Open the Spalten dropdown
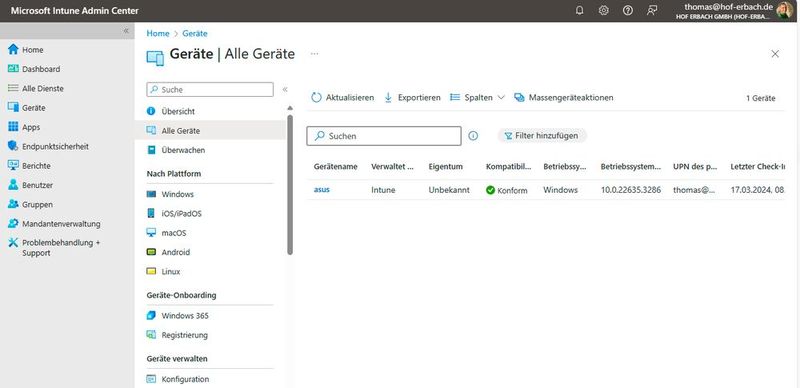 (477, 98)
